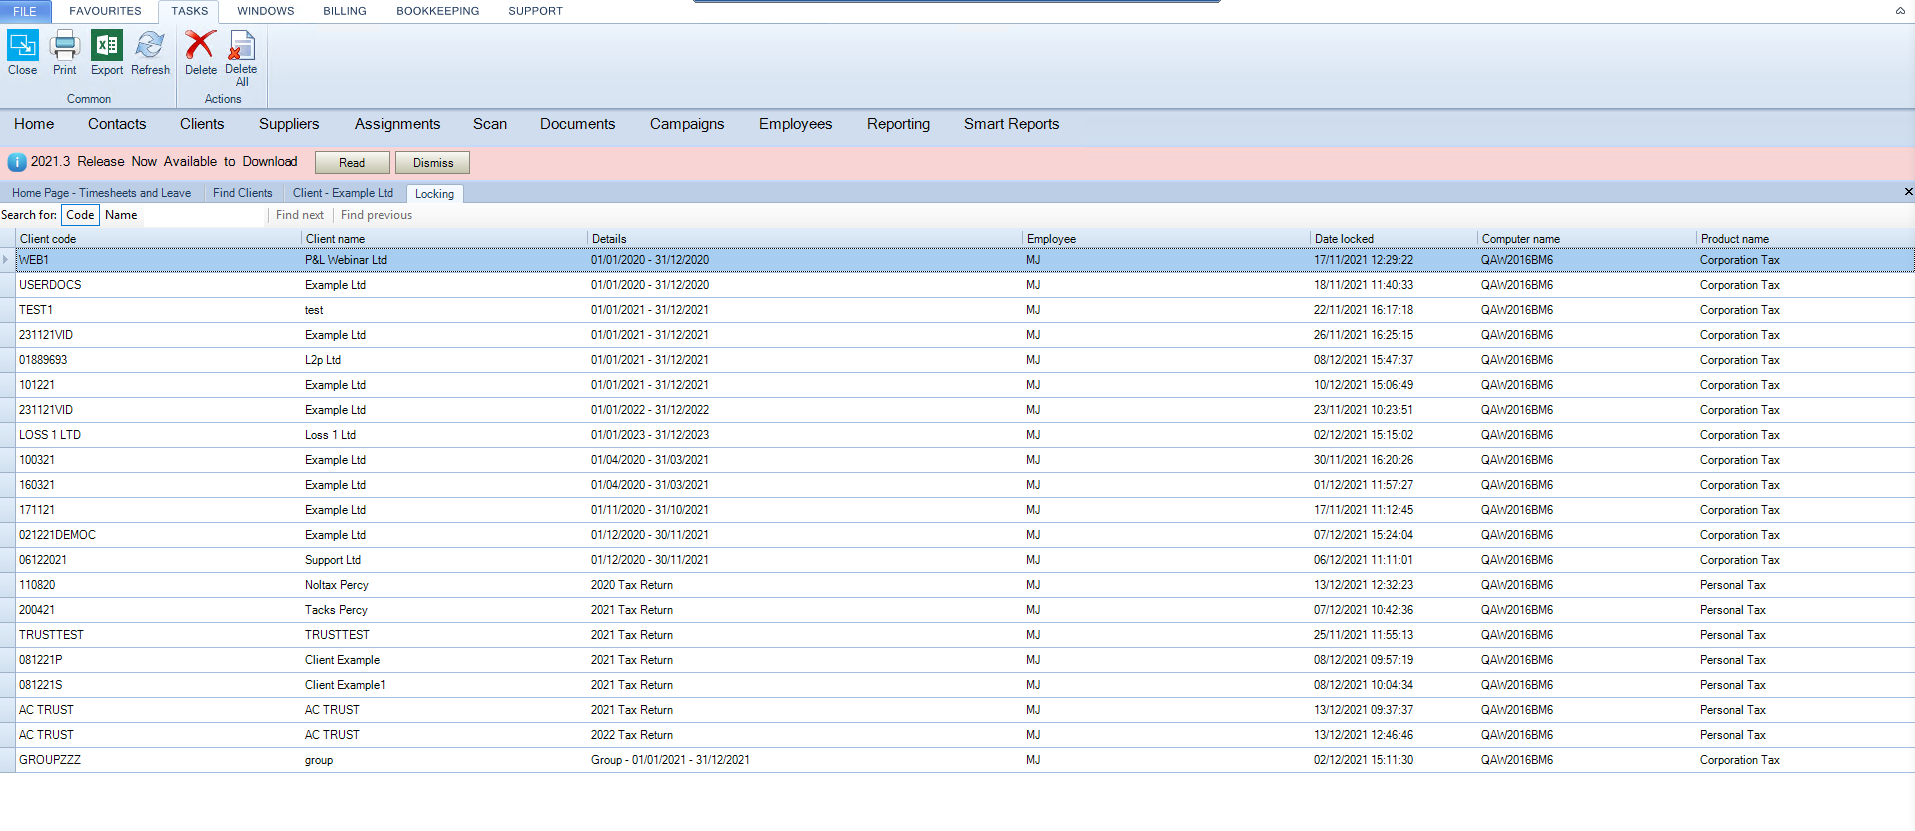Screen dimensions: 1915x831
Task: Open Campaigns in navigation bar
Action: [x=687, y=124]
